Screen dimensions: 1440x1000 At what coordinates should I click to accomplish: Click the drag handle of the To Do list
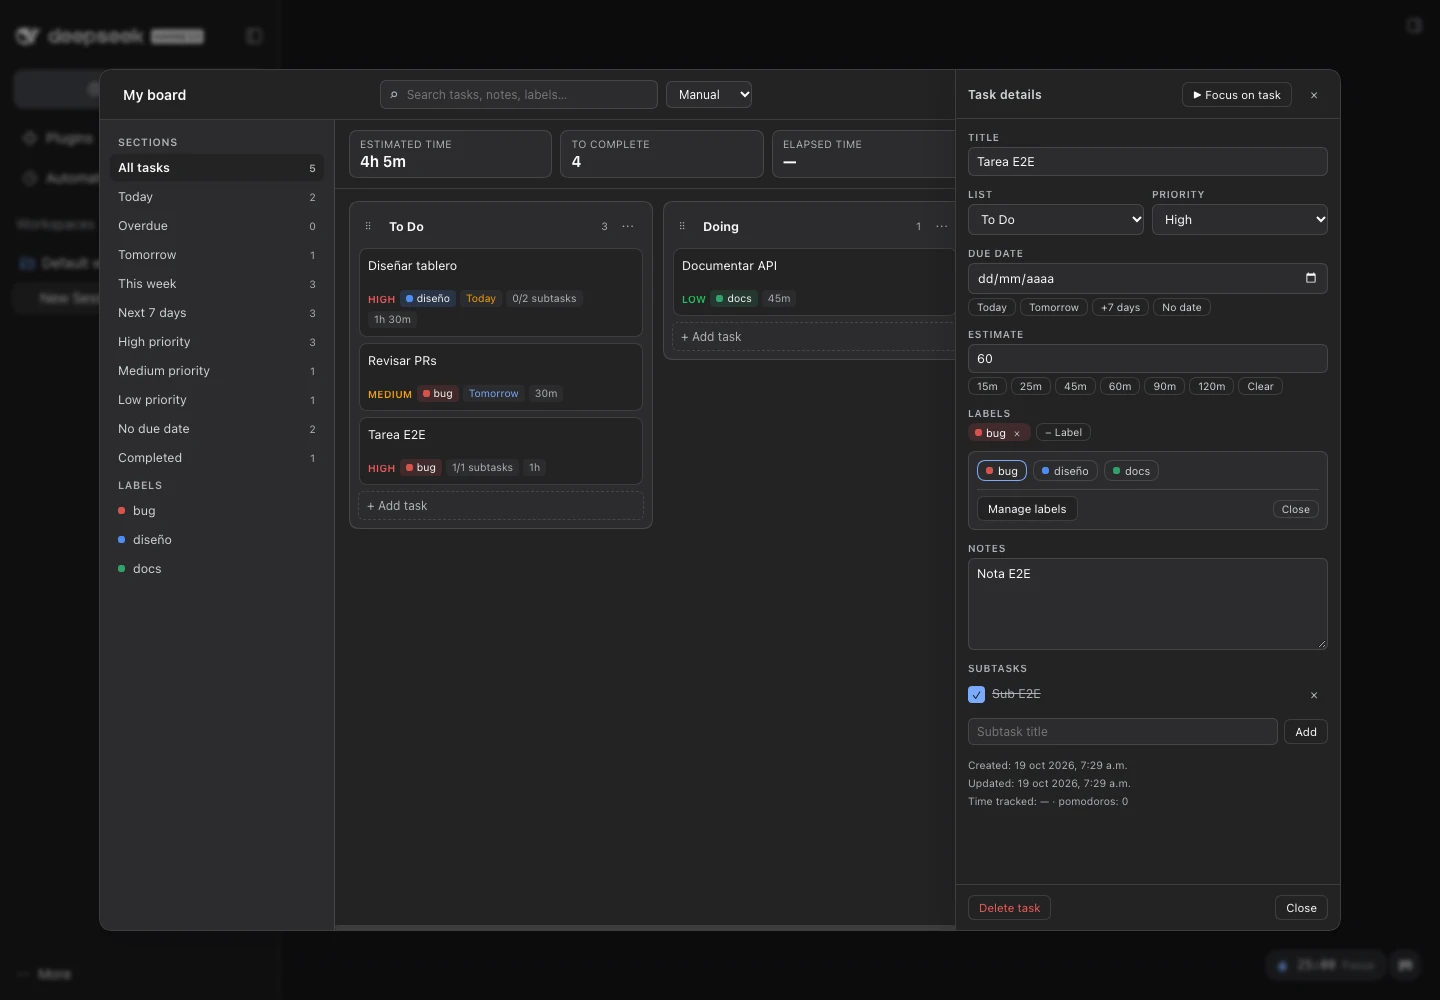368,227
